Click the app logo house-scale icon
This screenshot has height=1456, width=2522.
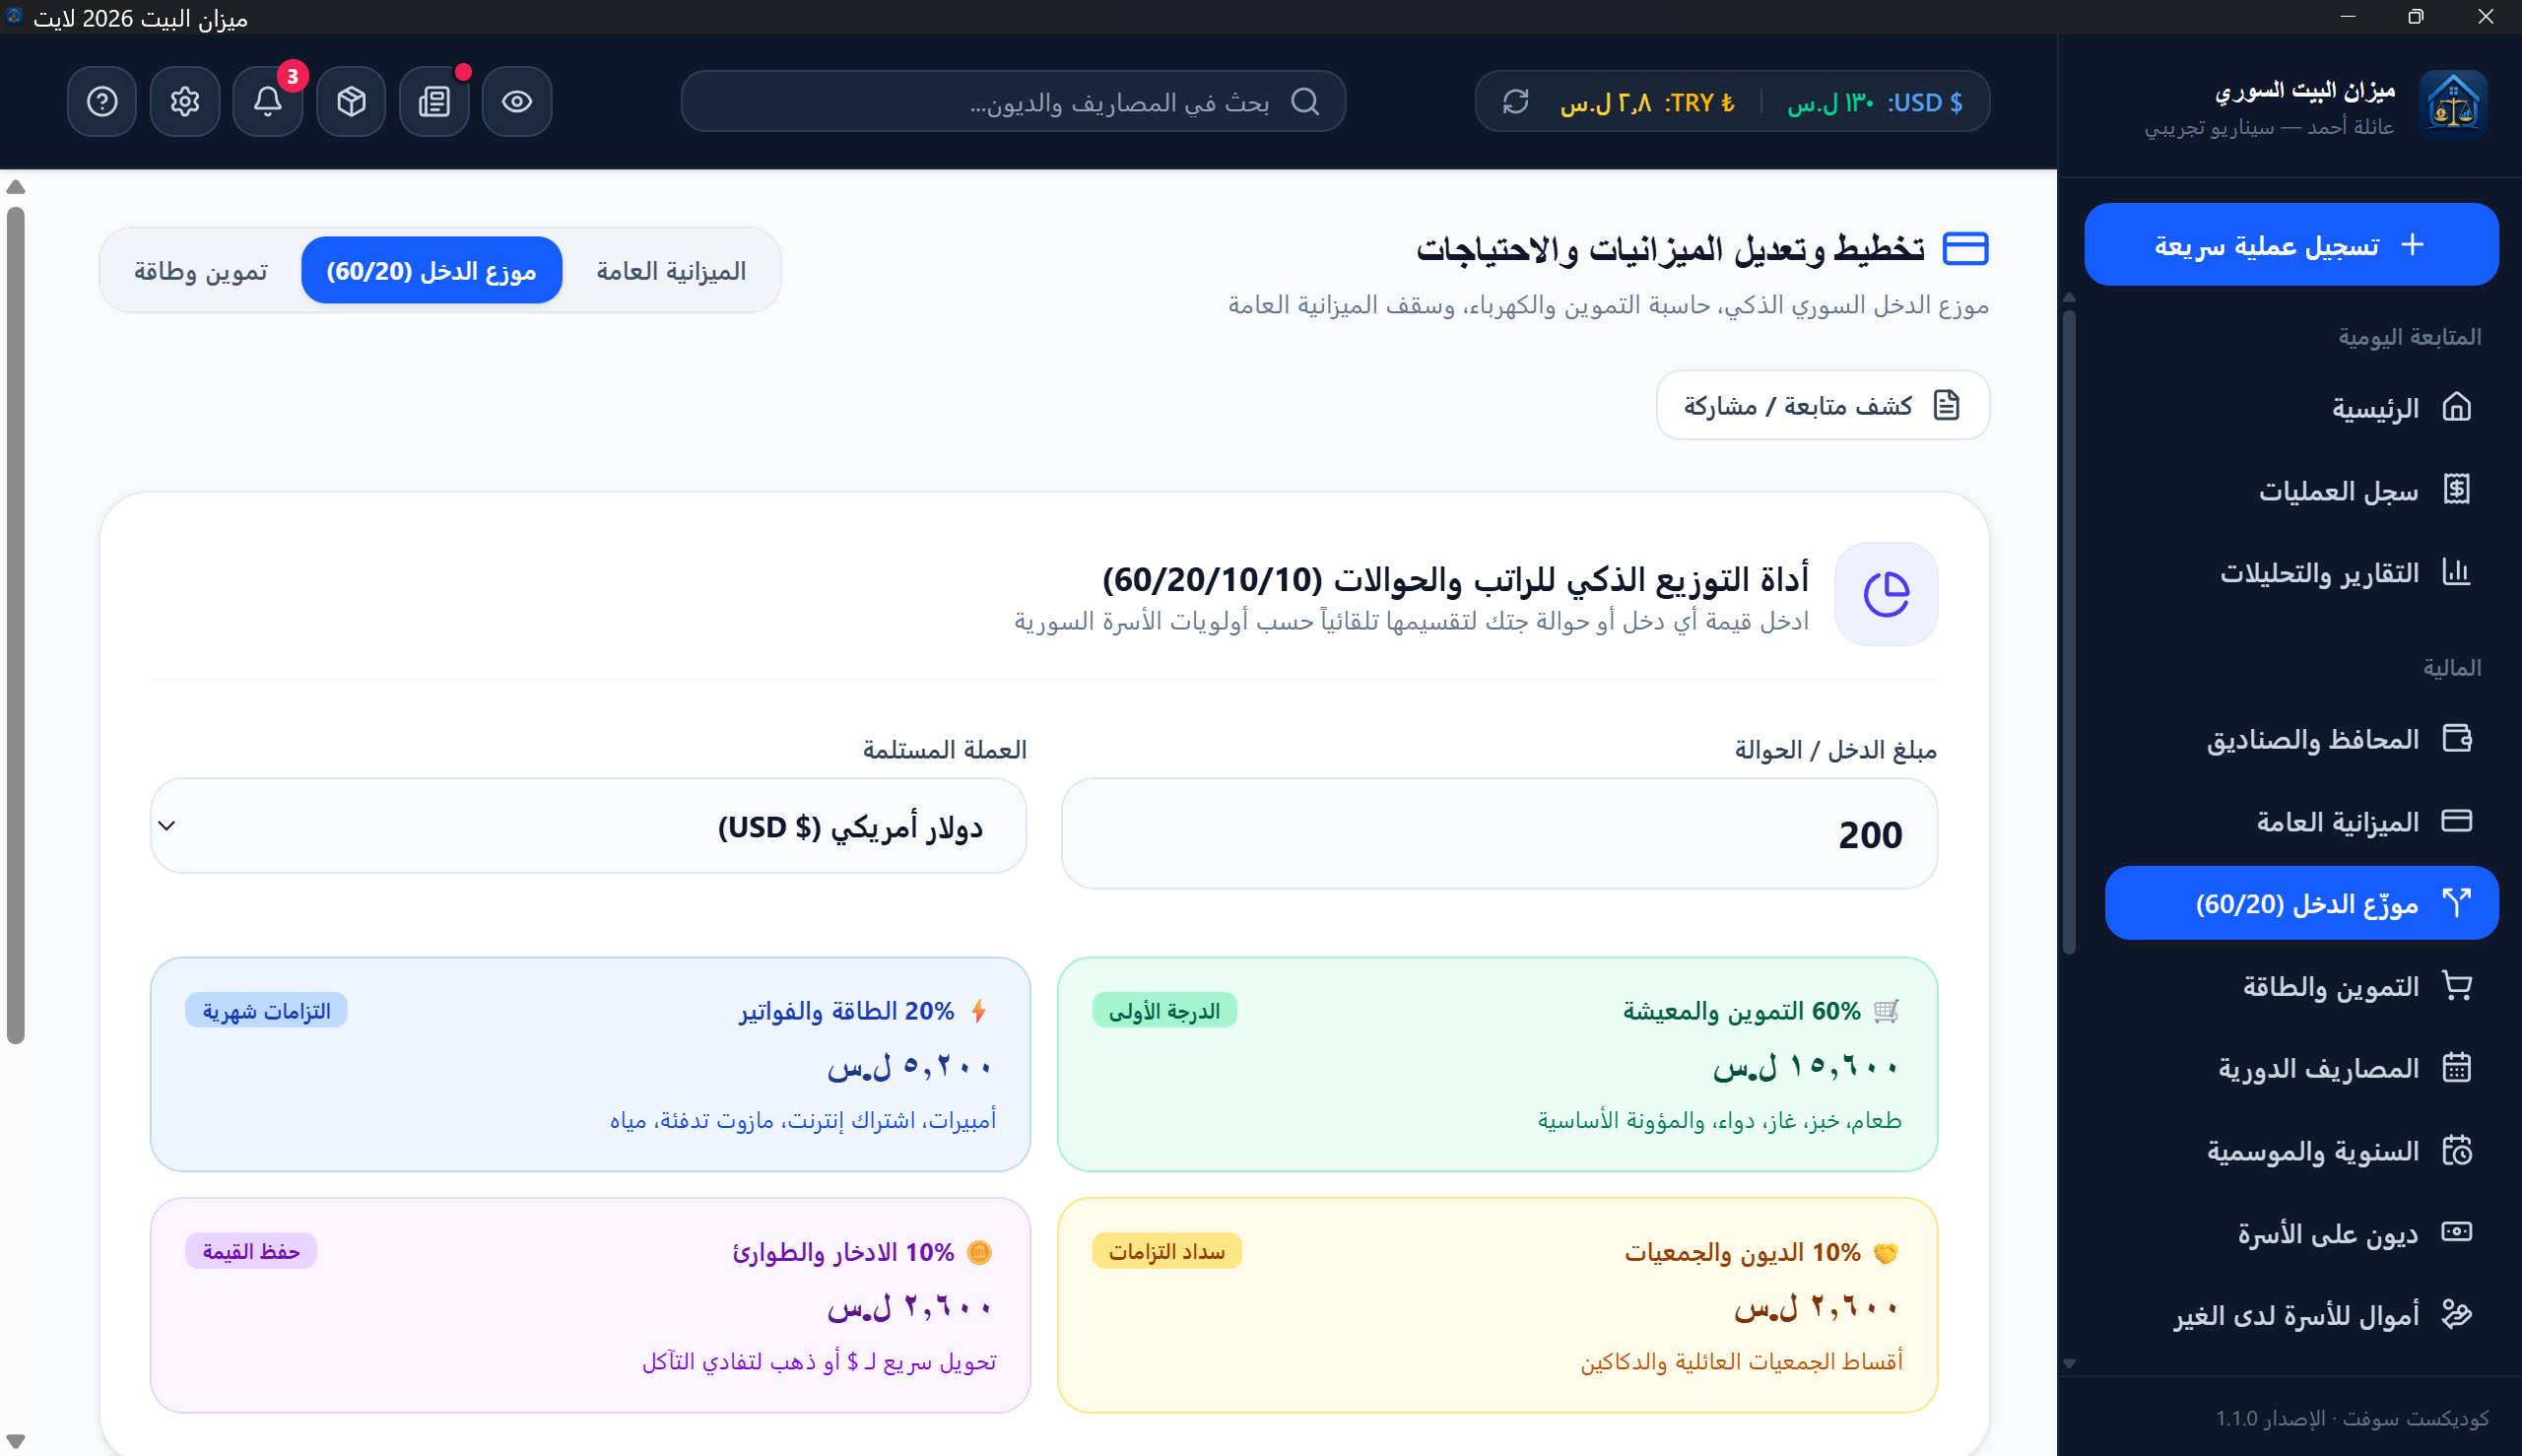[x=2453, y=104]
